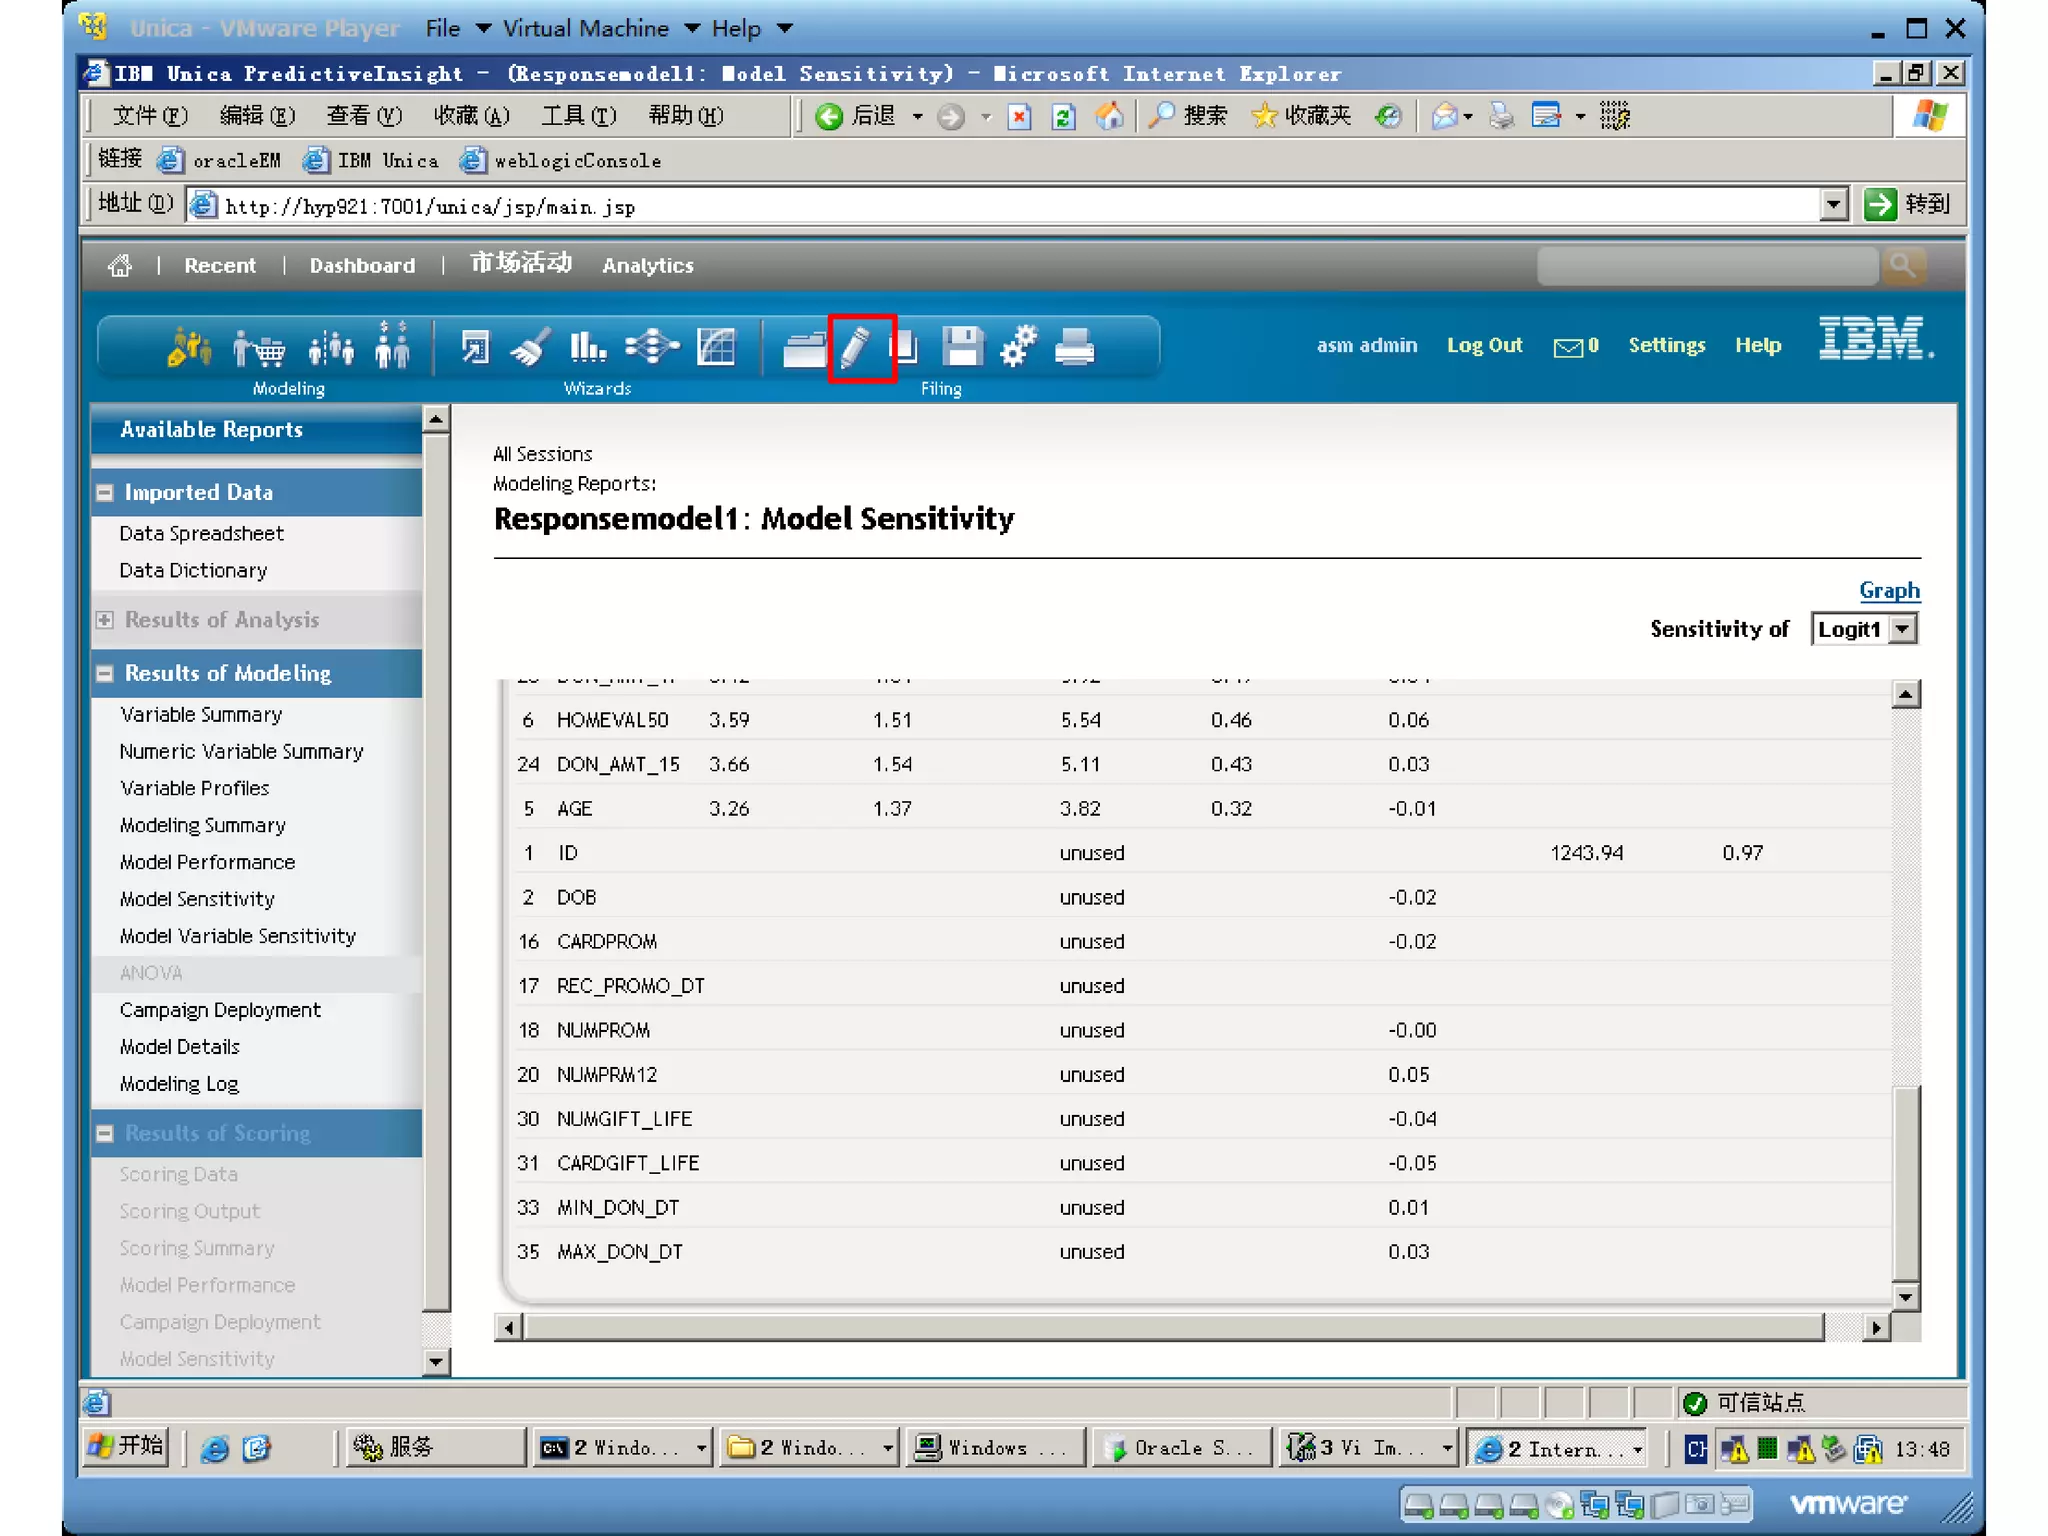Open the weblogicConsole favorites link
Image resolution: width=2048 pixels, height=1536 pixels.
pos(561,160)
